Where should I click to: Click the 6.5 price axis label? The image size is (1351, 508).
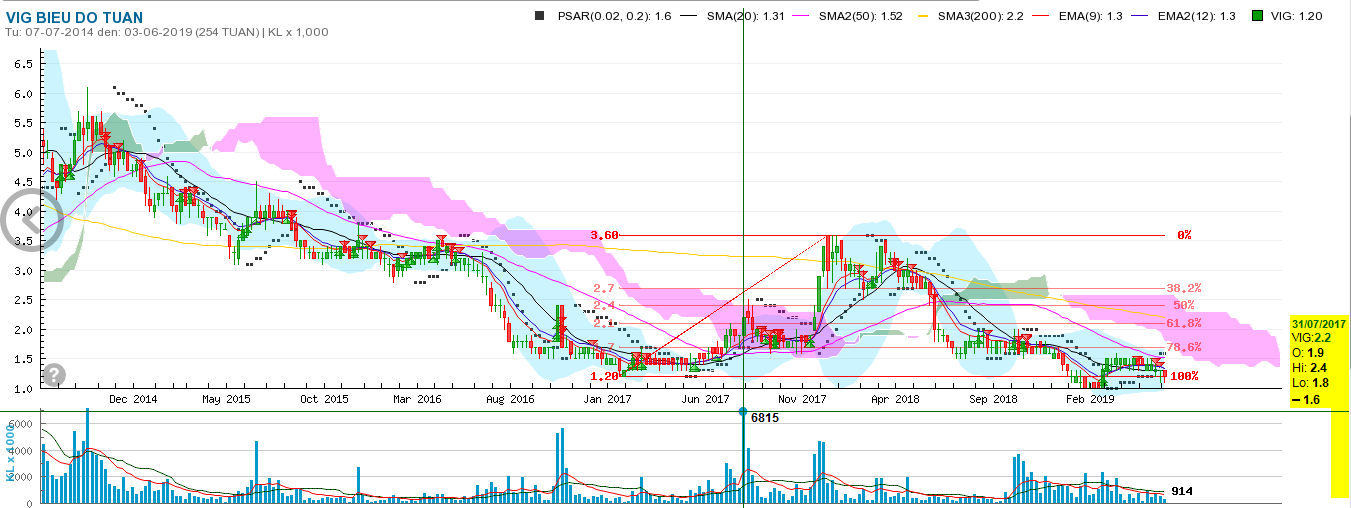pos(22,64)
